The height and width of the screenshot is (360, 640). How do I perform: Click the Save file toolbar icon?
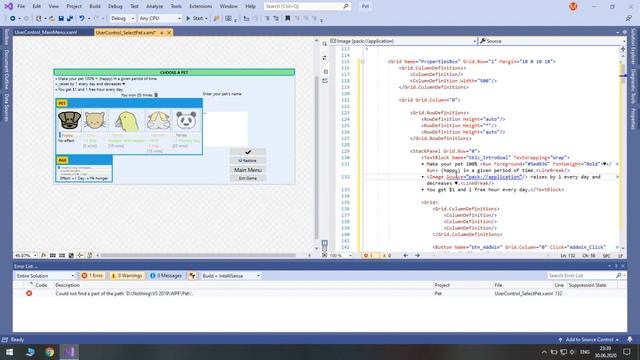coord(61,18)
